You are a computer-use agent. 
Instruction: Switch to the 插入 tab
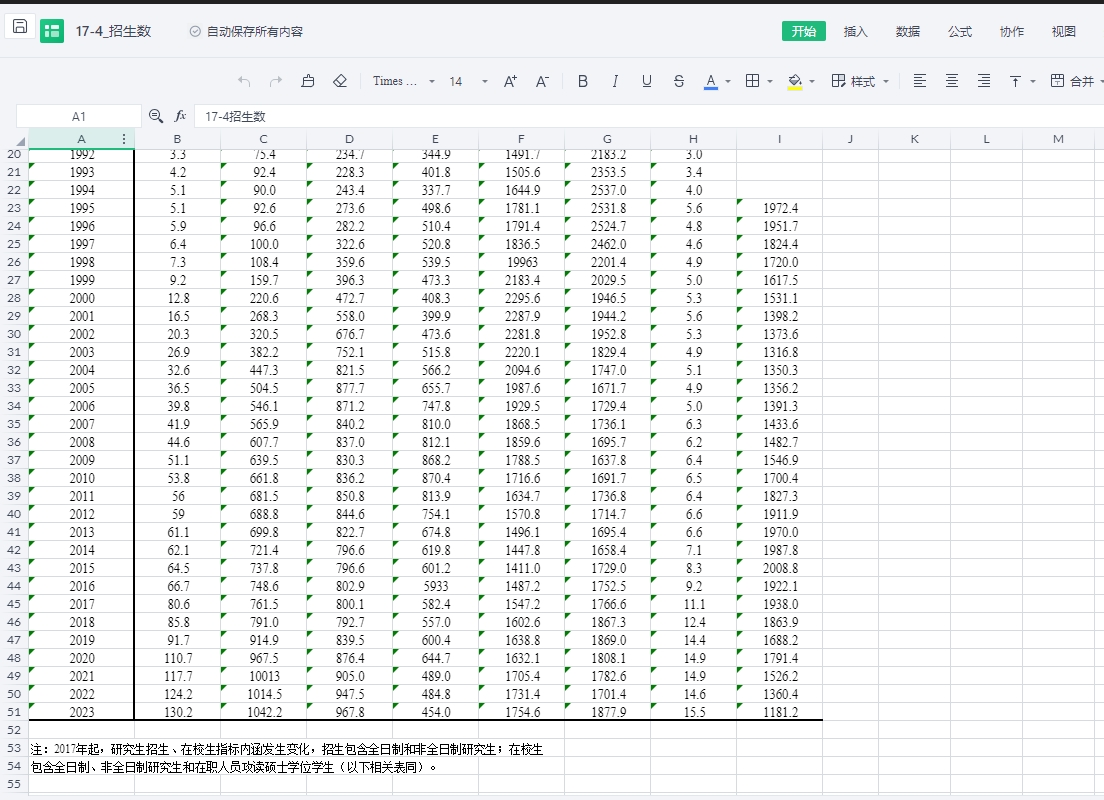856,31
